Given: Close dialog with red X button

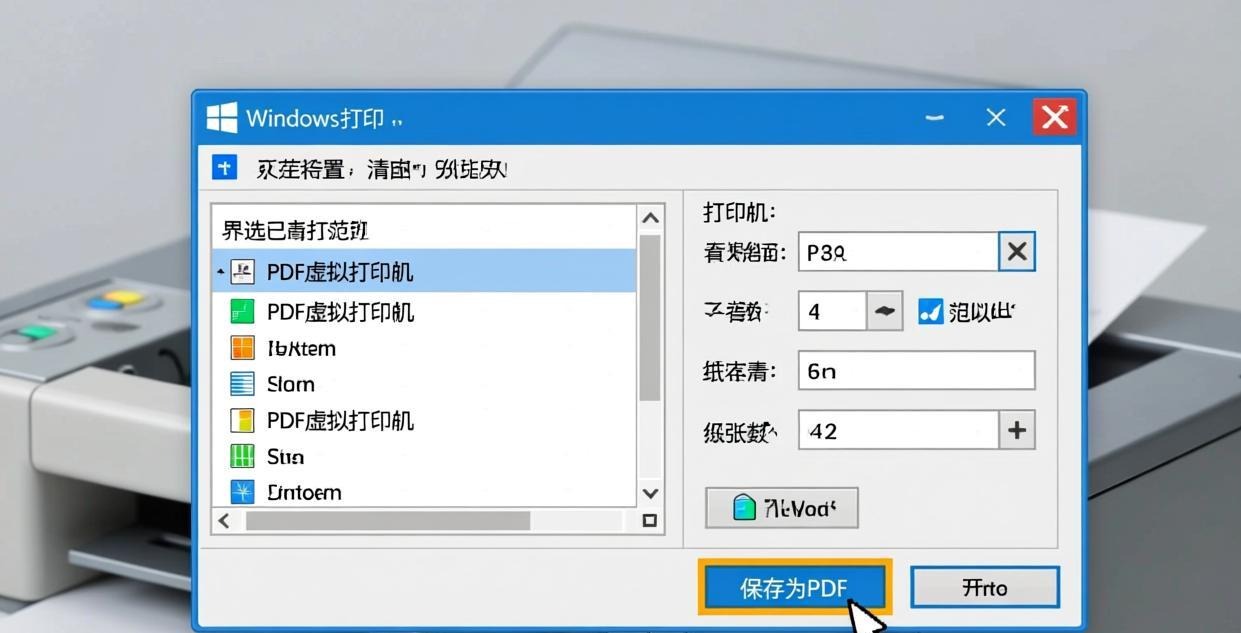Looking at the screenshot, I should pyautogui.click(x=1055, y=118).
